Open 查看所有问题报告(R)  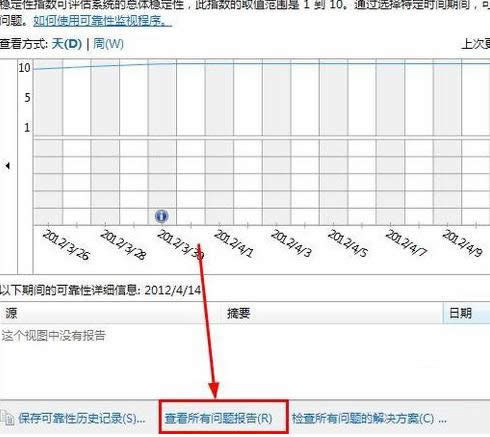218,418
